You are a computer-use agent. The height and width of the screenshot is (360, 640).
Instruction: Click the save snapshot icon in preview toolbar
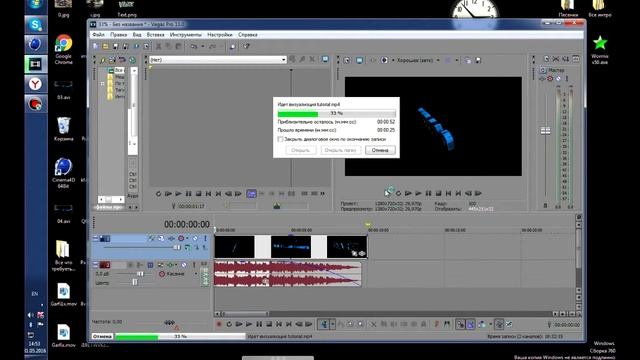[478, 60]
